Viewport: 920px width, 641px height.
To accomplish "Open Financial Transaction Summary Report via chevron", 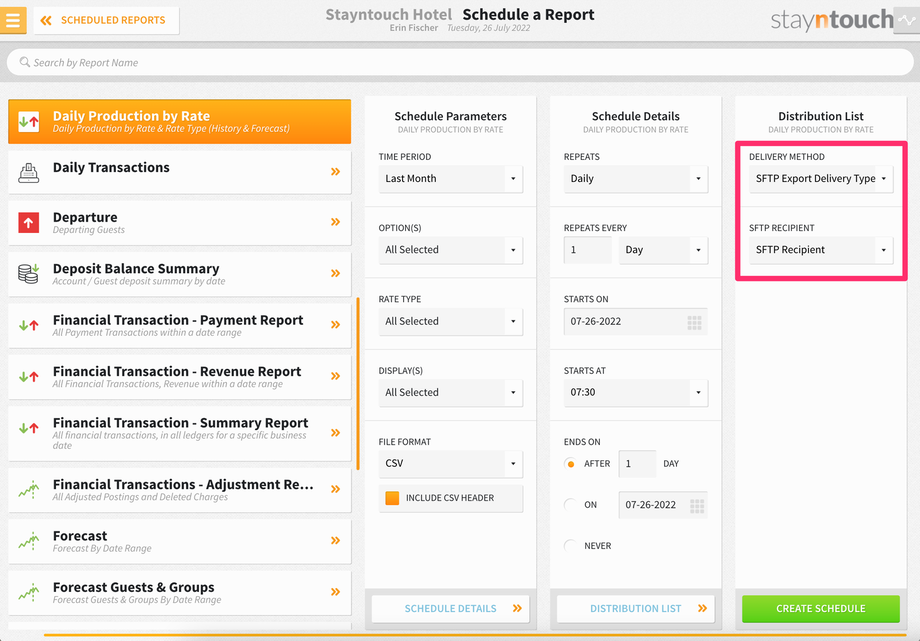I will point(335,433).
